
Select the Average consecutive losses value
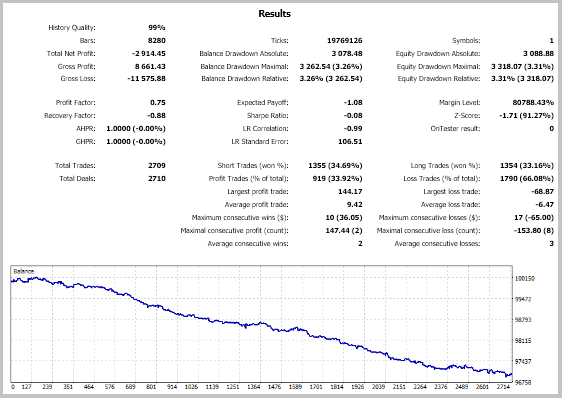point(551,244)
